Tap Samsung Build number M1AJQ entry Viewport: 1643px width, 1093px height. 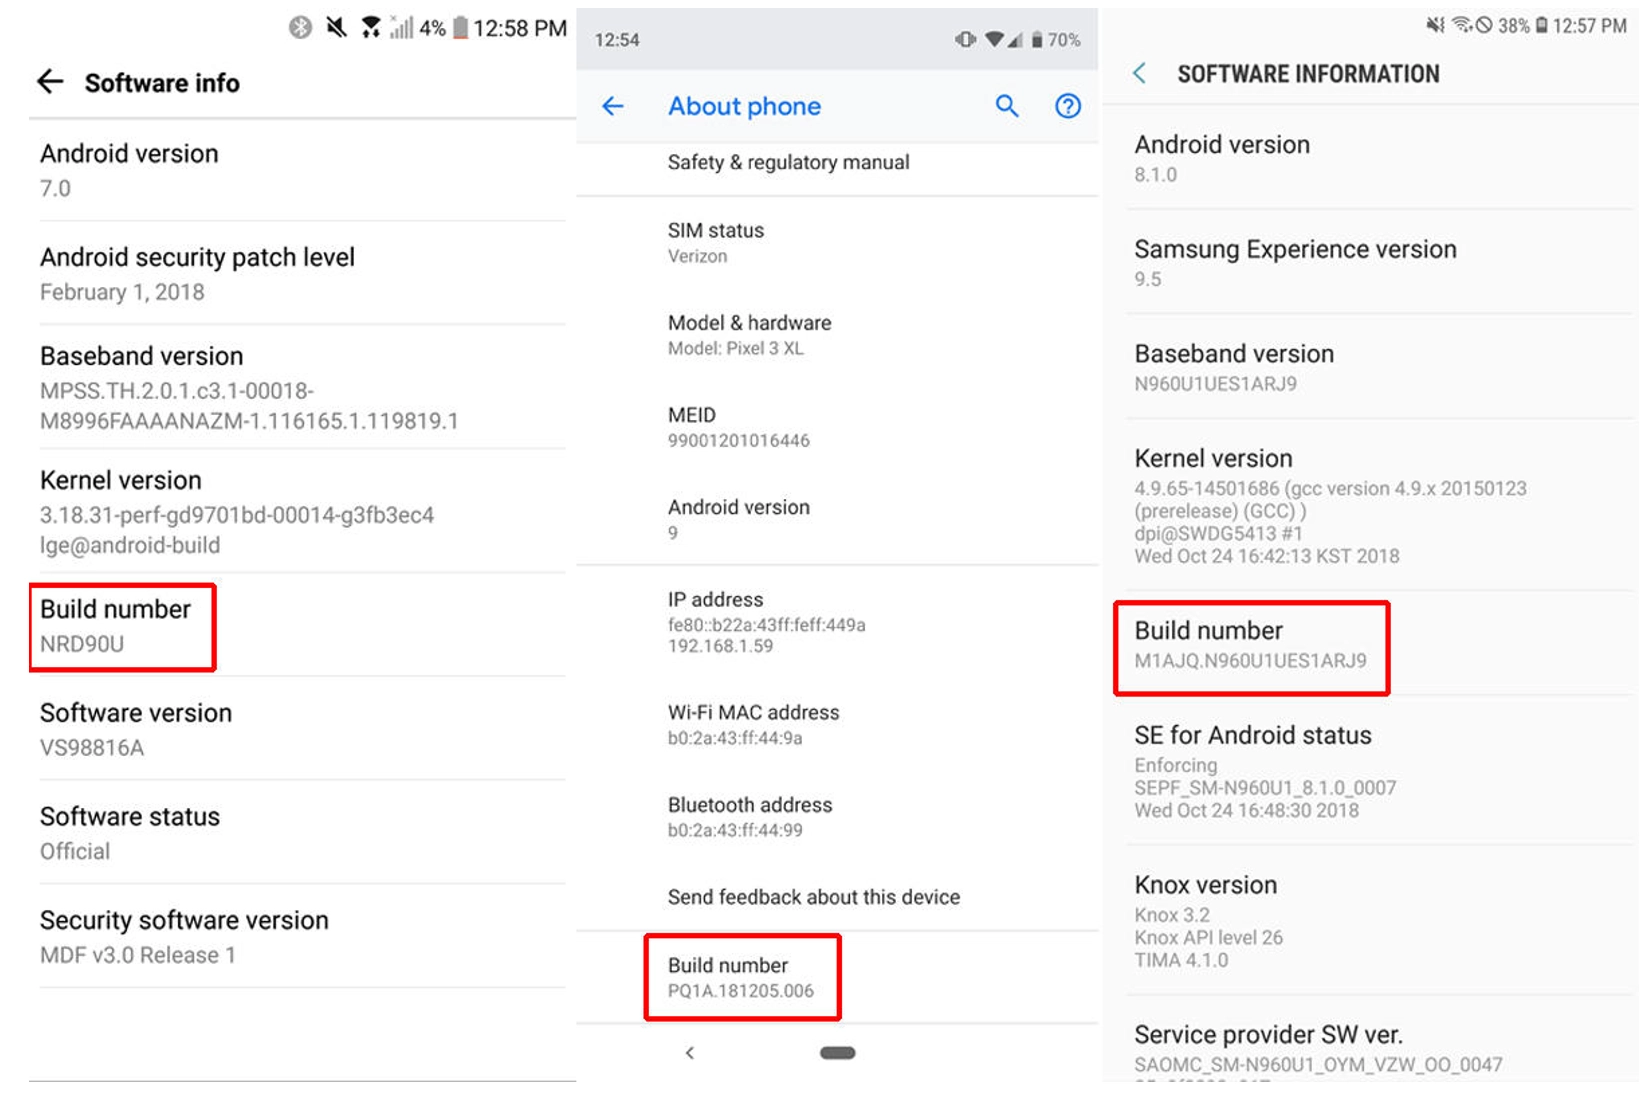(1250, 645)
